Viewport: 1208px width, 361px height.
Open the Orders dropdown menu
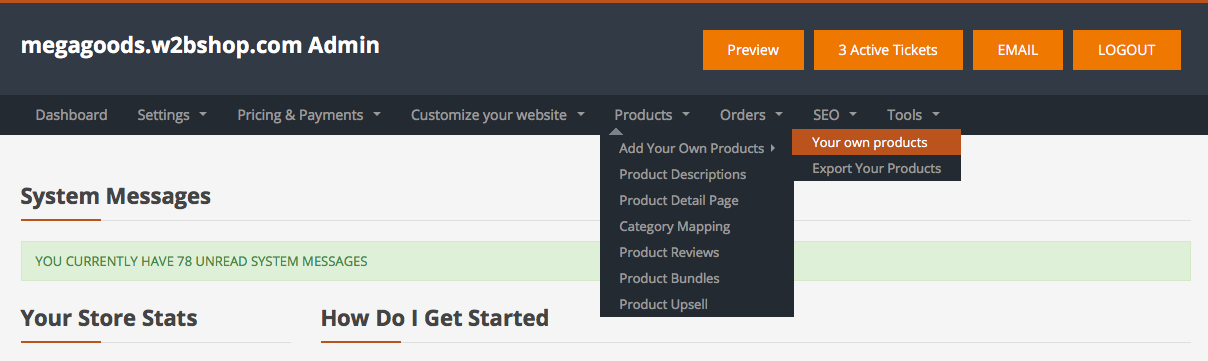[x=751, y=115]
